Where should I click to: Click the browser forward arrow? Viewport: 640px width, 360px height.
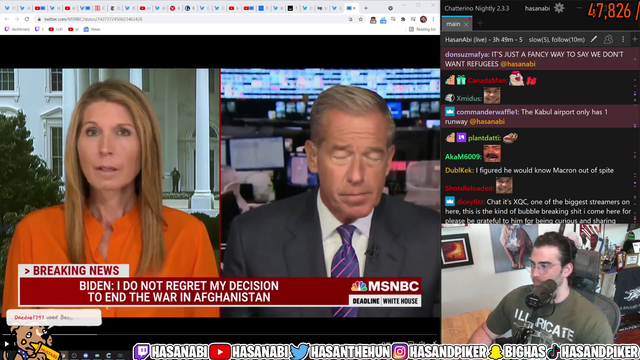tap(17, 19)
